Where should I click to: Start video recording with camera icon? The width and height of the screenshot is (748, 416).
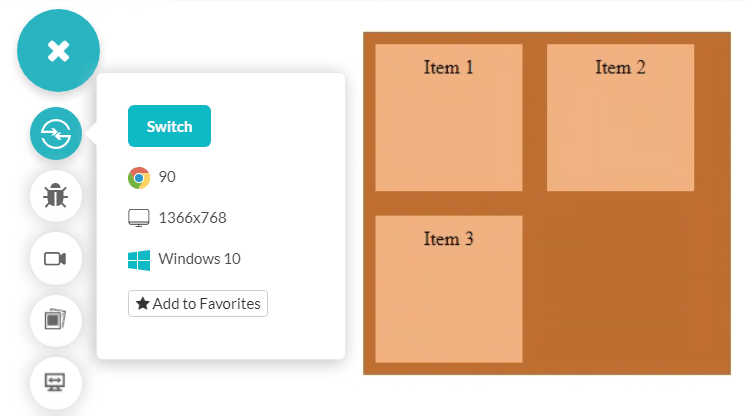click(x=56, y=259)
